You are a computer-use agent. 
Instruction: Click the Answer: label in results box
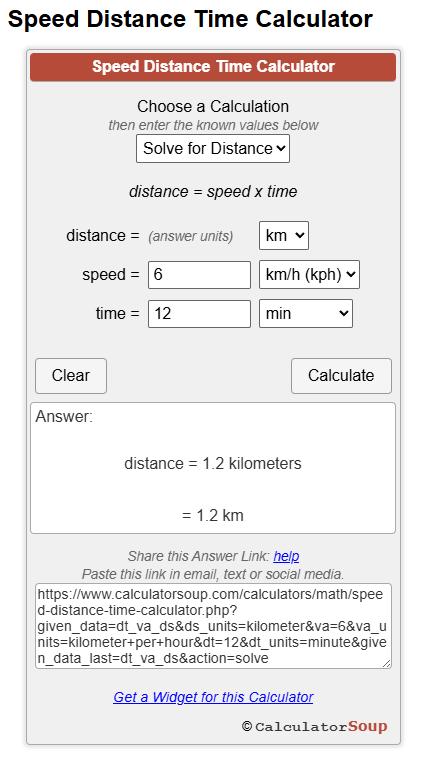point(64,417)
